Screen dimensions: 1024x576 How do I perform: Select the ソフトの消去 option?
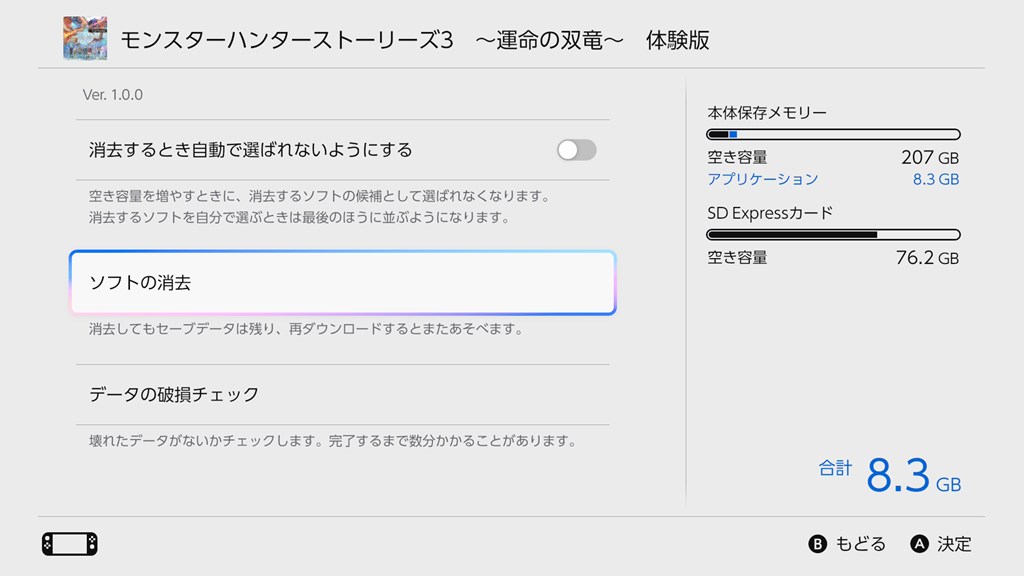[x=341, y=283]
